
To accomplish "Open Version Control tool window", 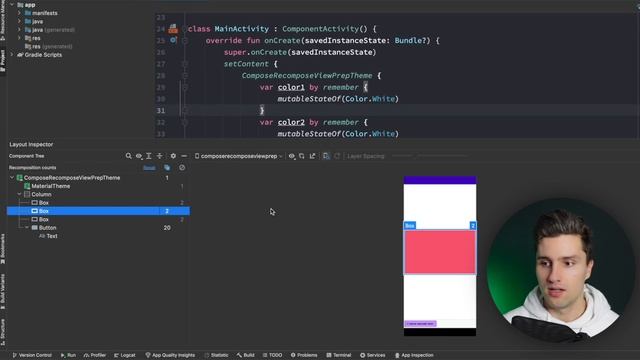I will point(32,355).
